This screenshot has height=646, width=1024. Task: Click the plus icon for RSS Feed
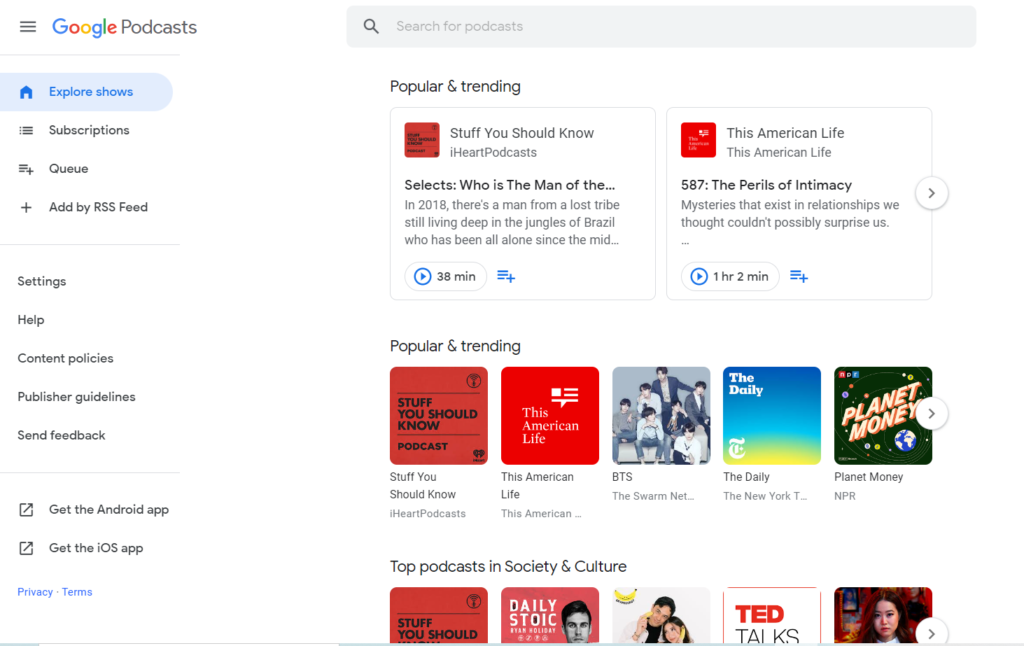pos(26,208)
